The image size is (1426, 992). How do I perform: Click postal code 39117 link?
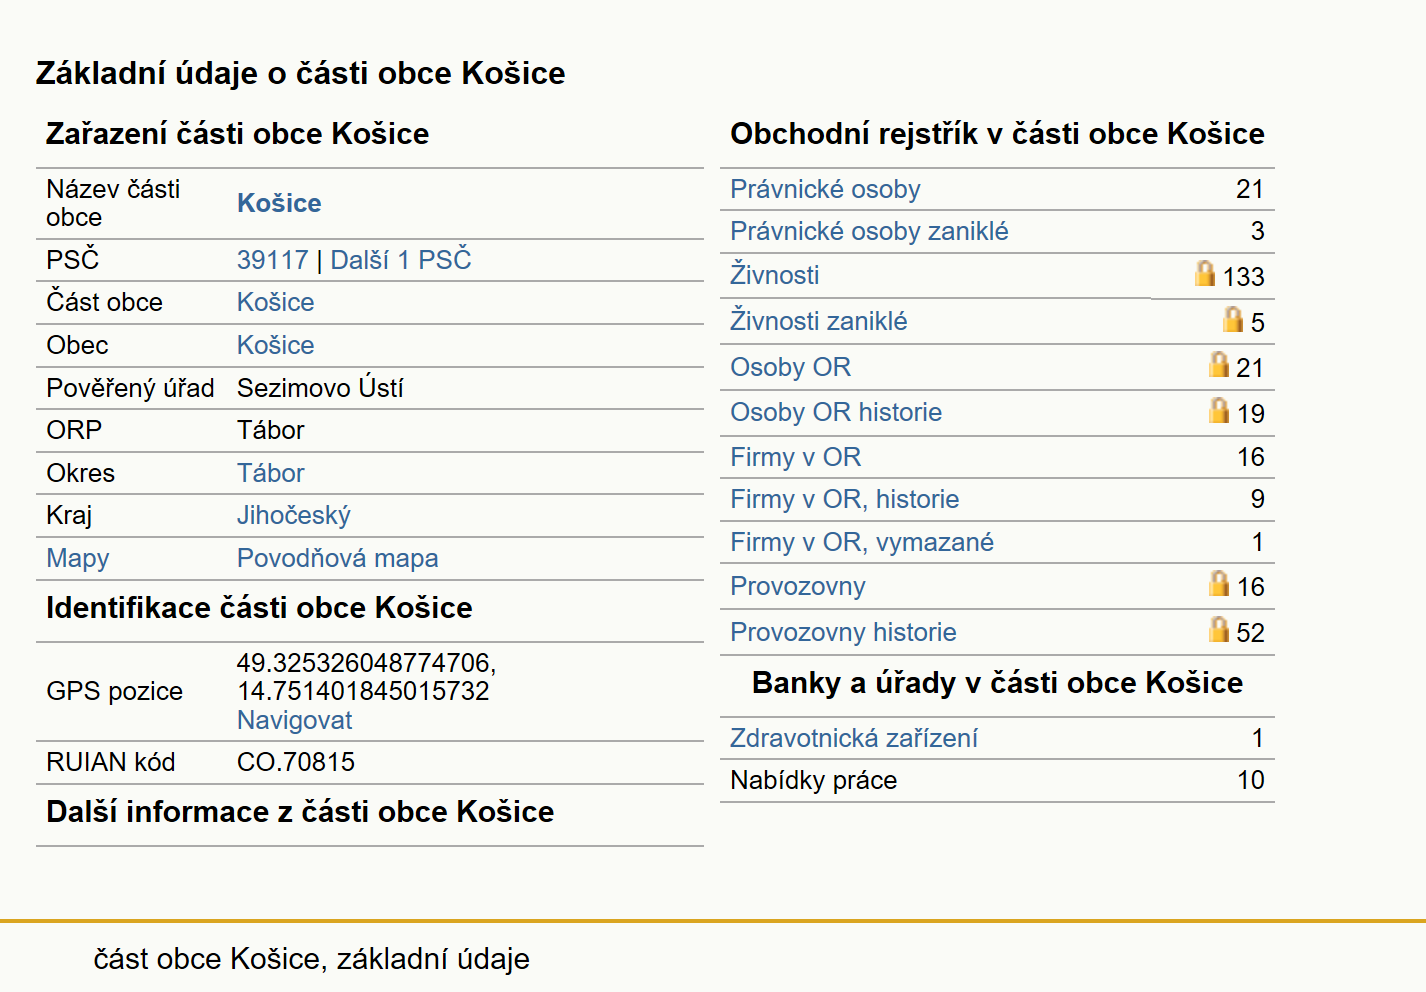coord(272,260)
